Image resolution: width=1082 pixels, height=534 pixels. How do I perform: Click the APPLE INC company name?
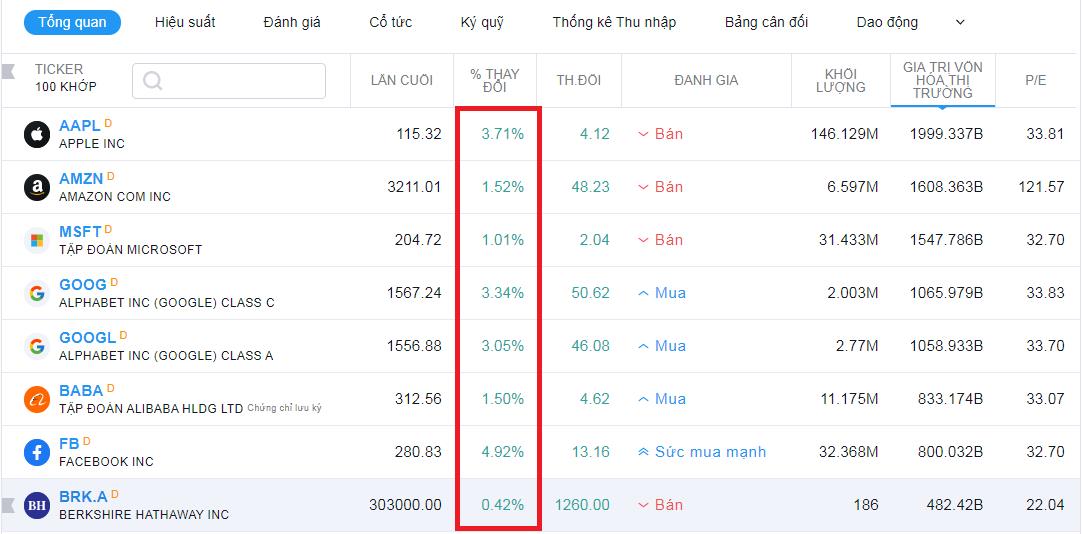(x=92, y=144)
